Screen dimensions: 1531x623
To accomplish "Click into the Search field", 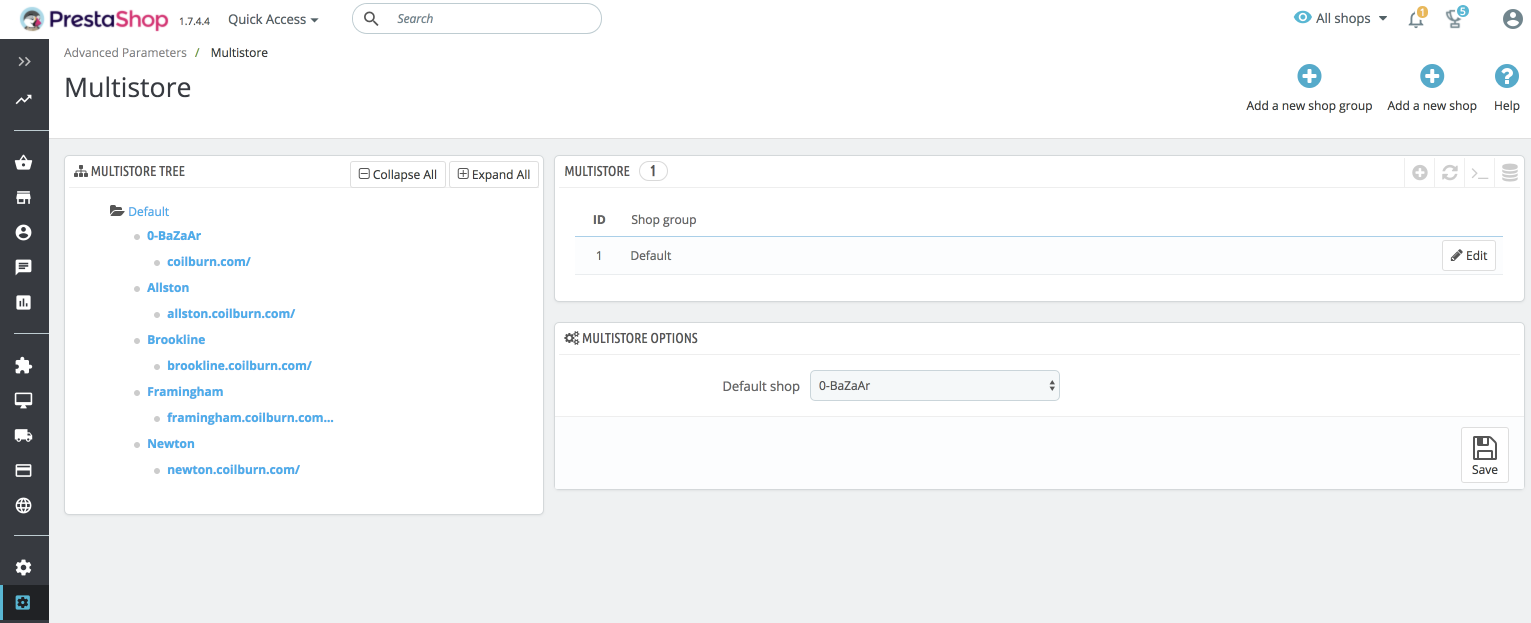I will tap(490, 19).
